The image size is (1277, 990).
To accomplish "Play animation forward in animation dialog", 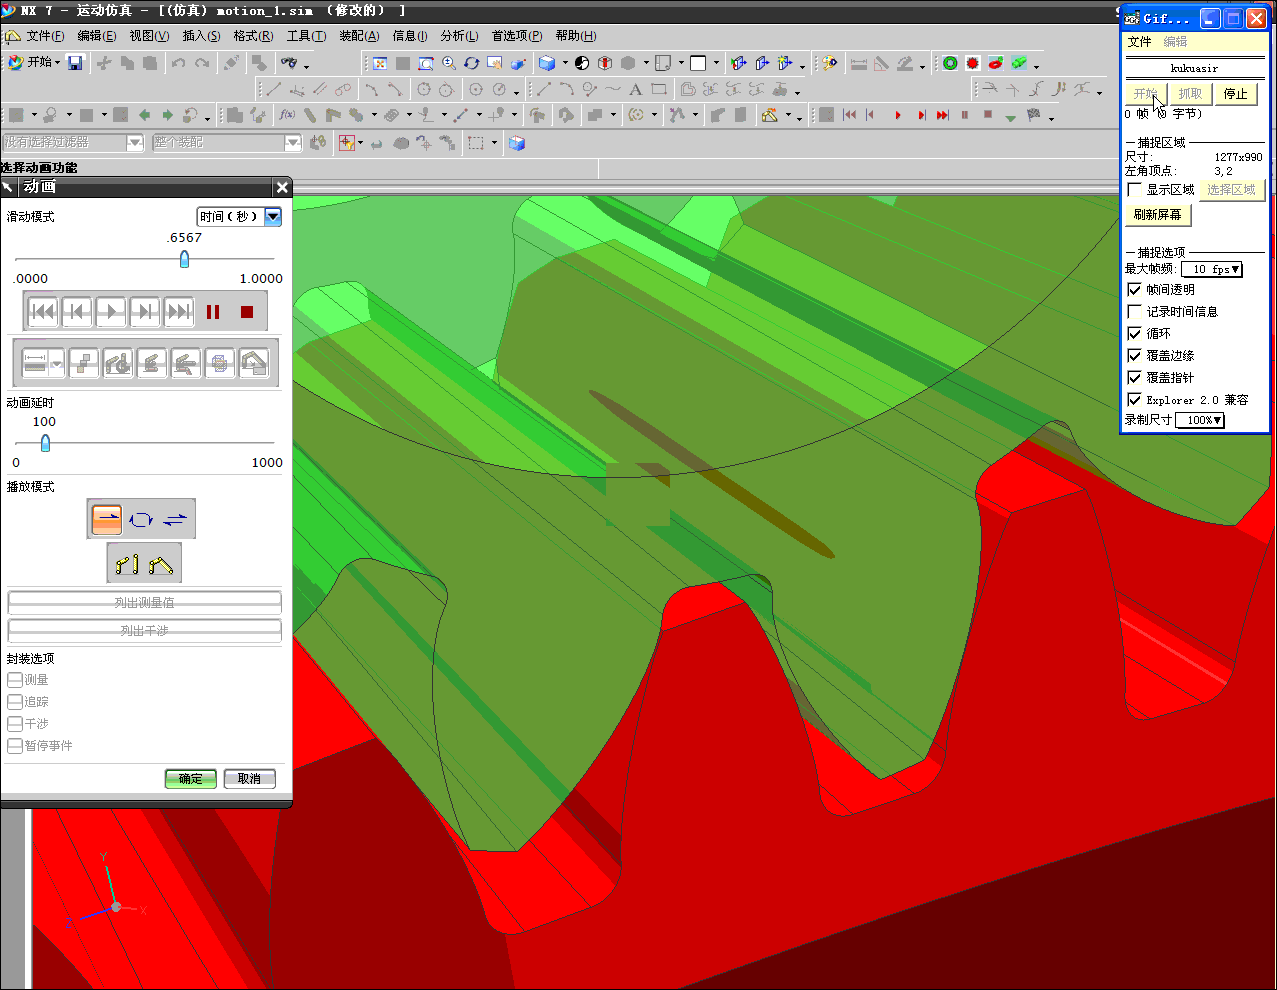I will [x=111, y=312].
